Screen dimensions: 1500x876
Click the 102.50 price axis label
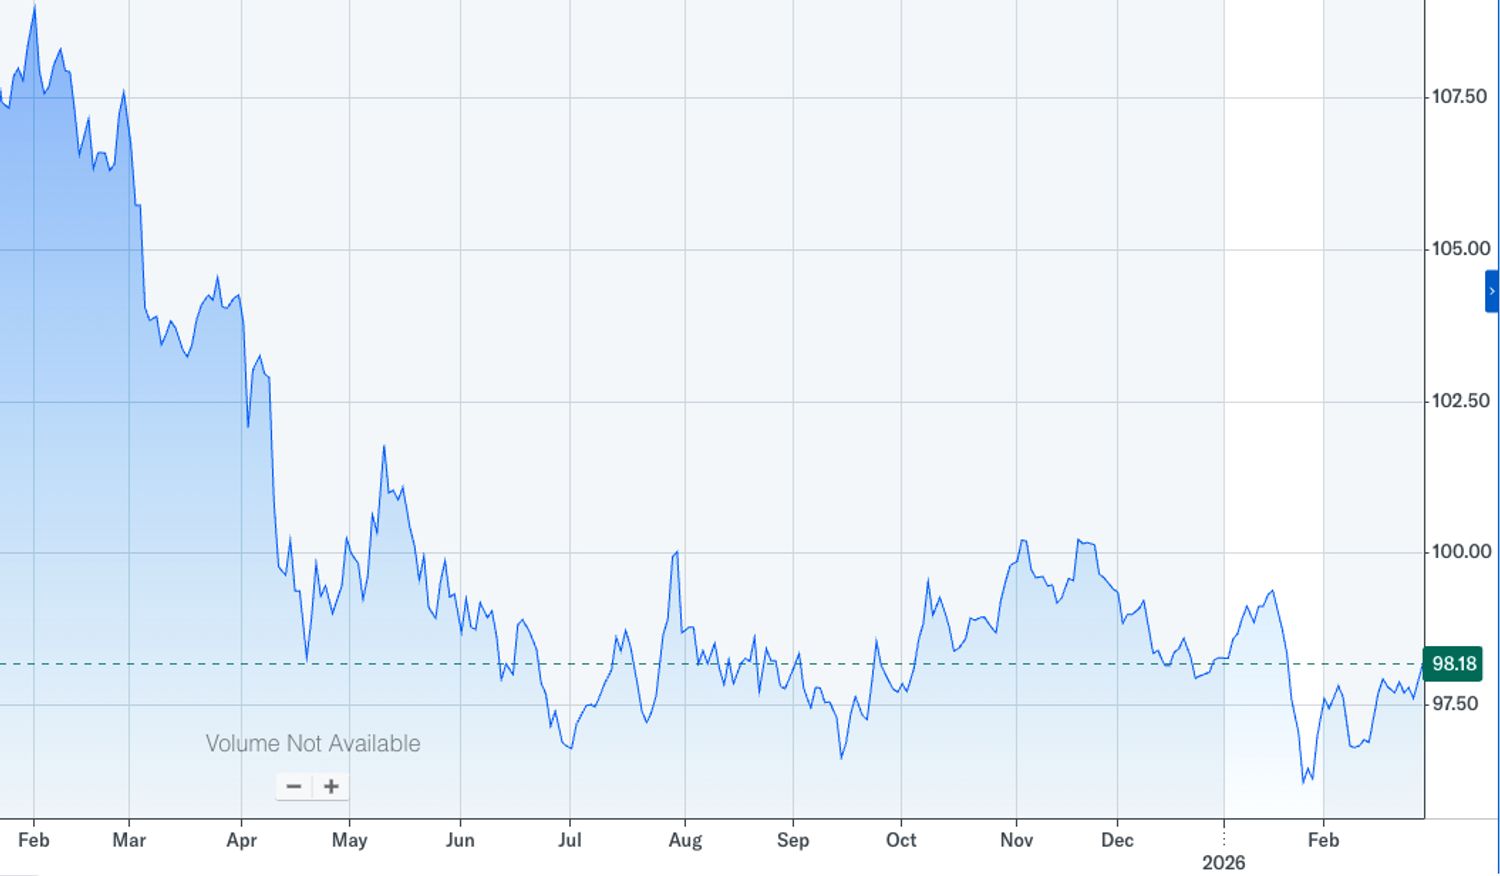(1460, 401)
